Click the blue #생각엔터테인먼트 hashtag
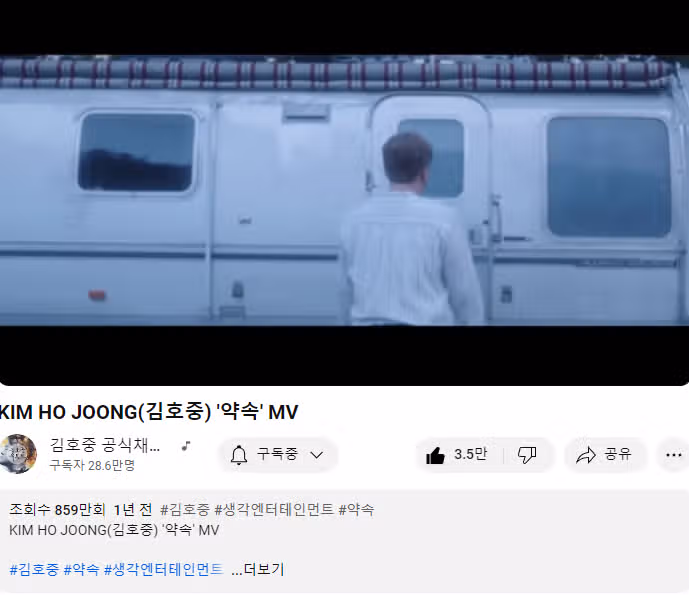The image size is (689, 595). [163, 570]
